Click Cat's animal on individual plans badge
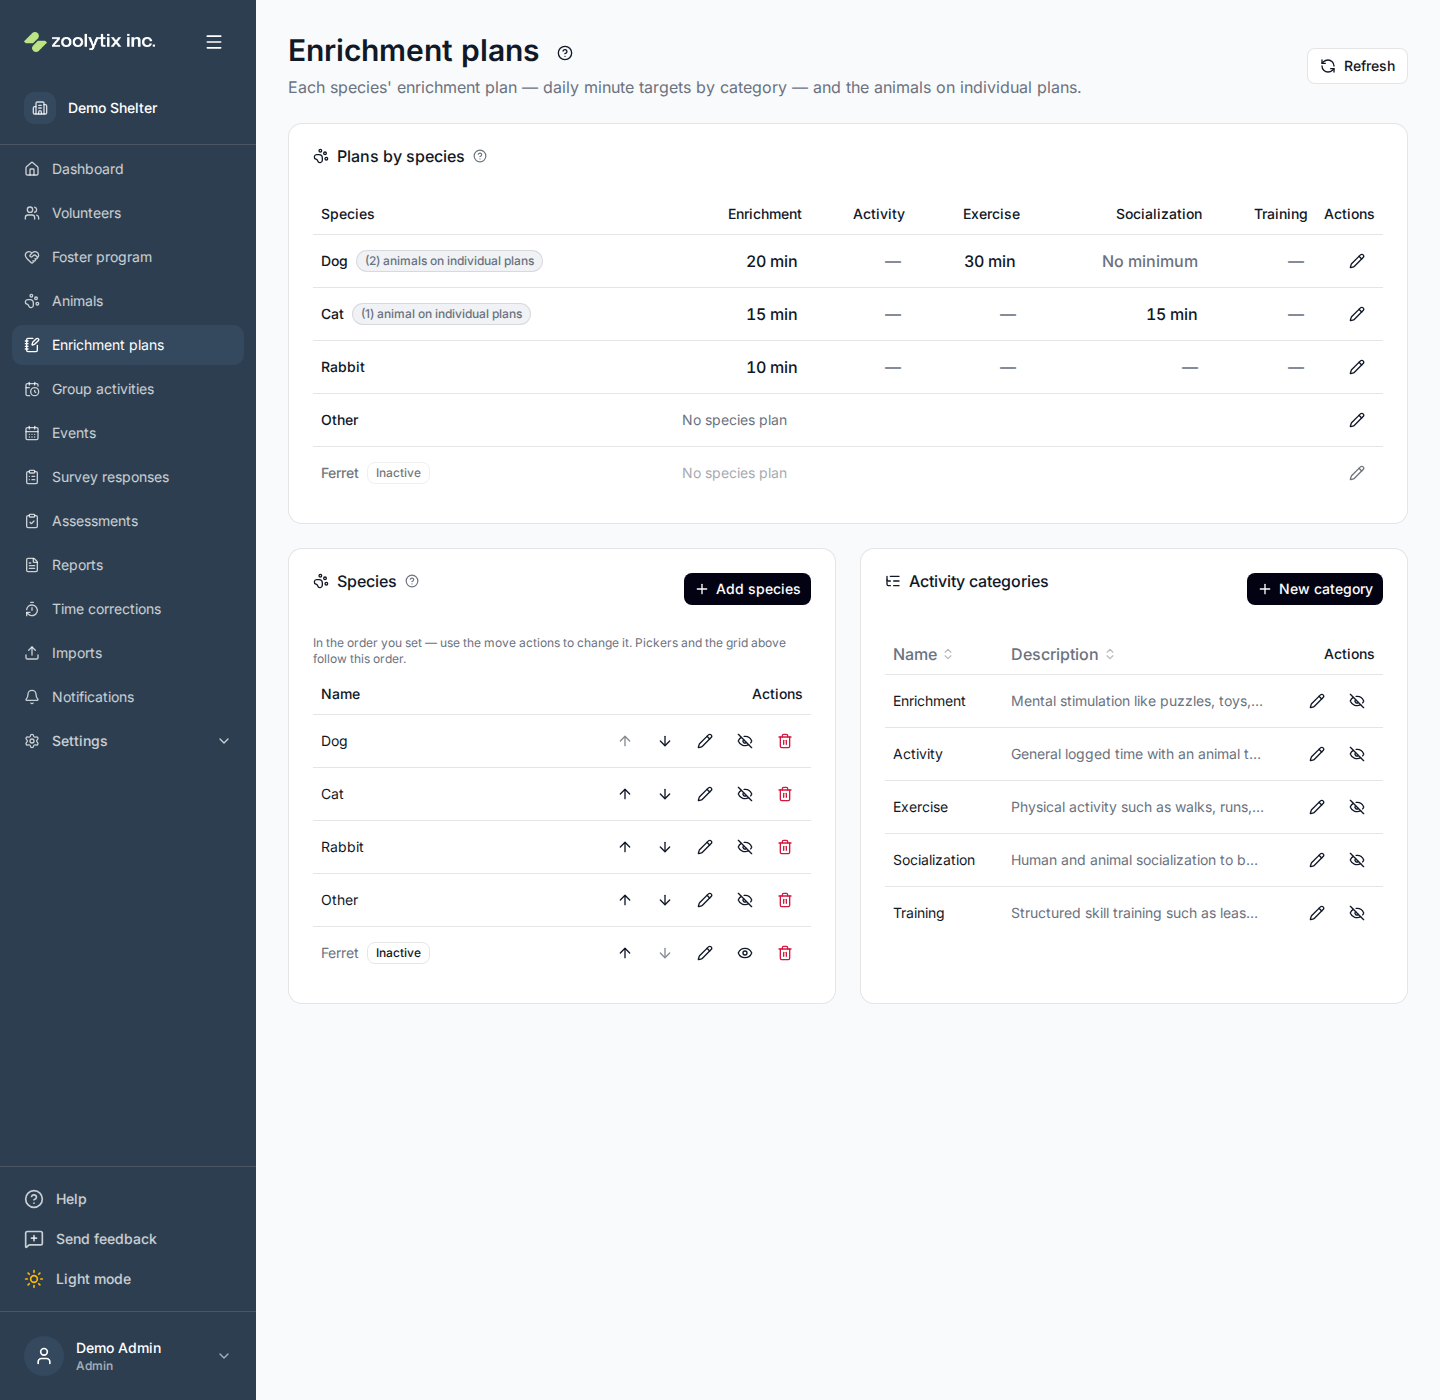 pyautogui.click(x=441, y=314)
